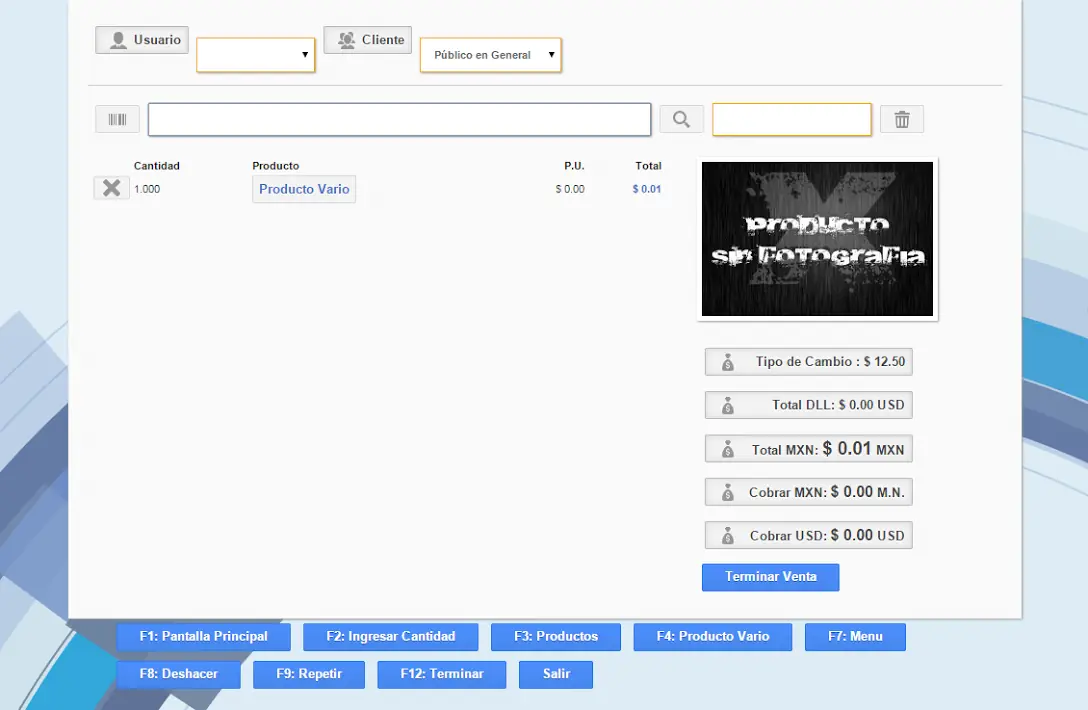Open F3: Productos

[556, 636]
